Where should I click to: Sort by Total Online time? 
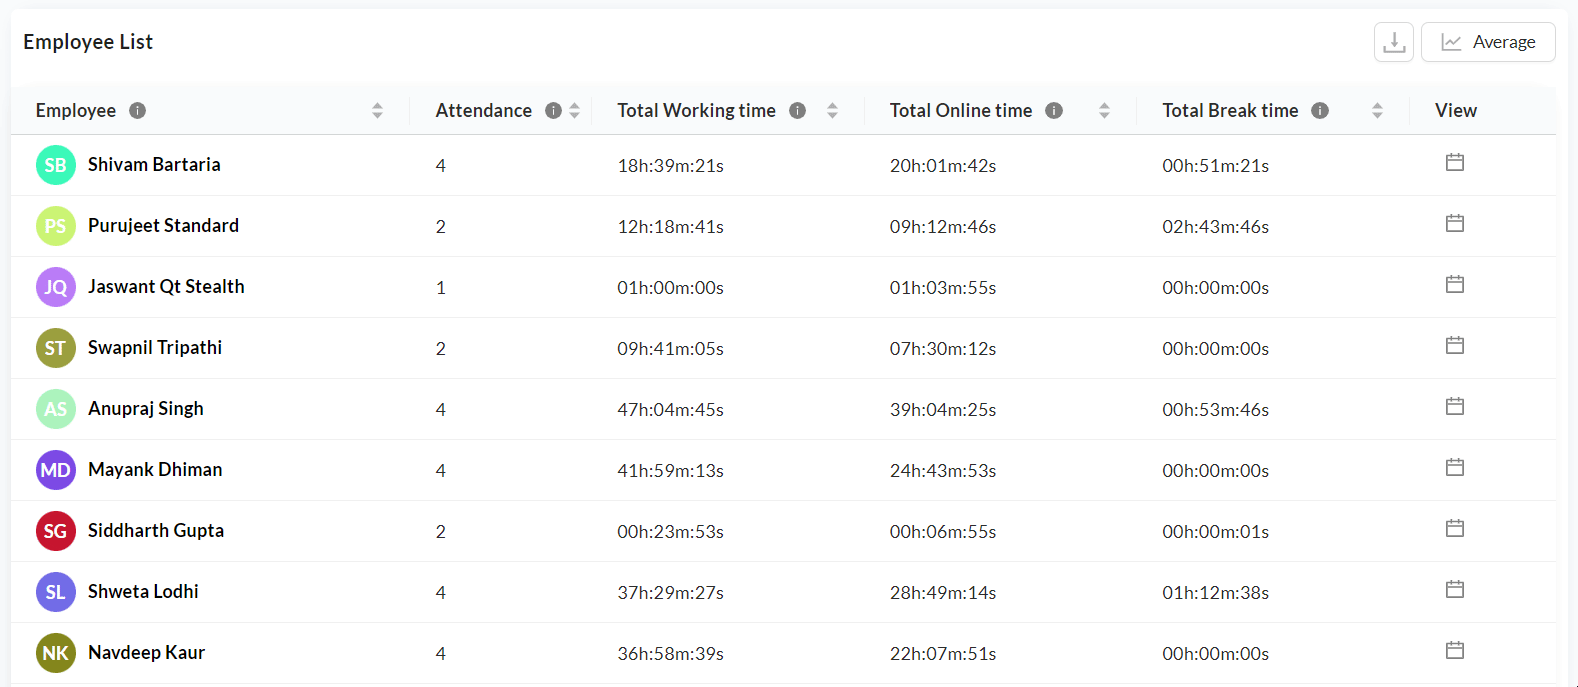[x=1104, y=111]
